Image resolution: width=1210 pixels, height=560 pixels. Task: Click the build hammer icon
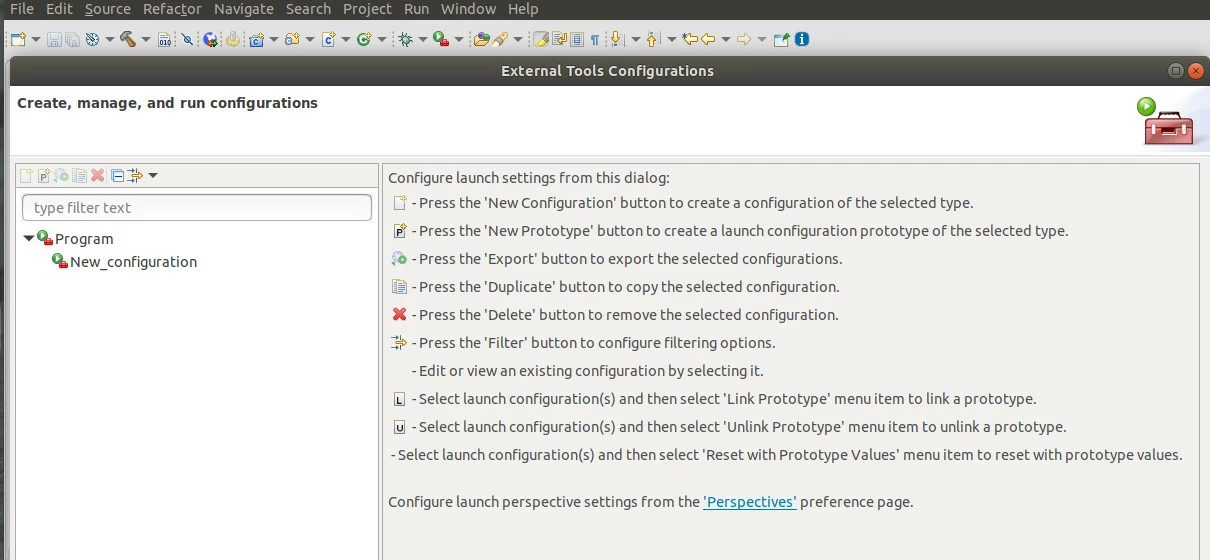[x=127, y=40]
